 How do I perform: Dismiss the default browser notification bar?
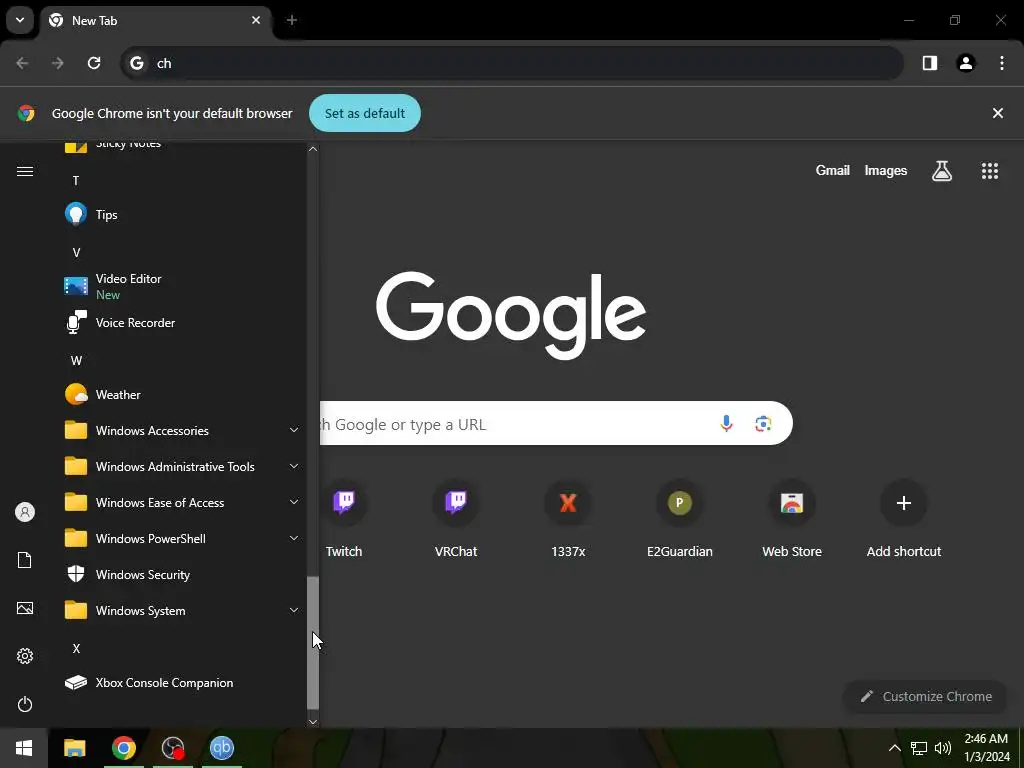(998, 113)
